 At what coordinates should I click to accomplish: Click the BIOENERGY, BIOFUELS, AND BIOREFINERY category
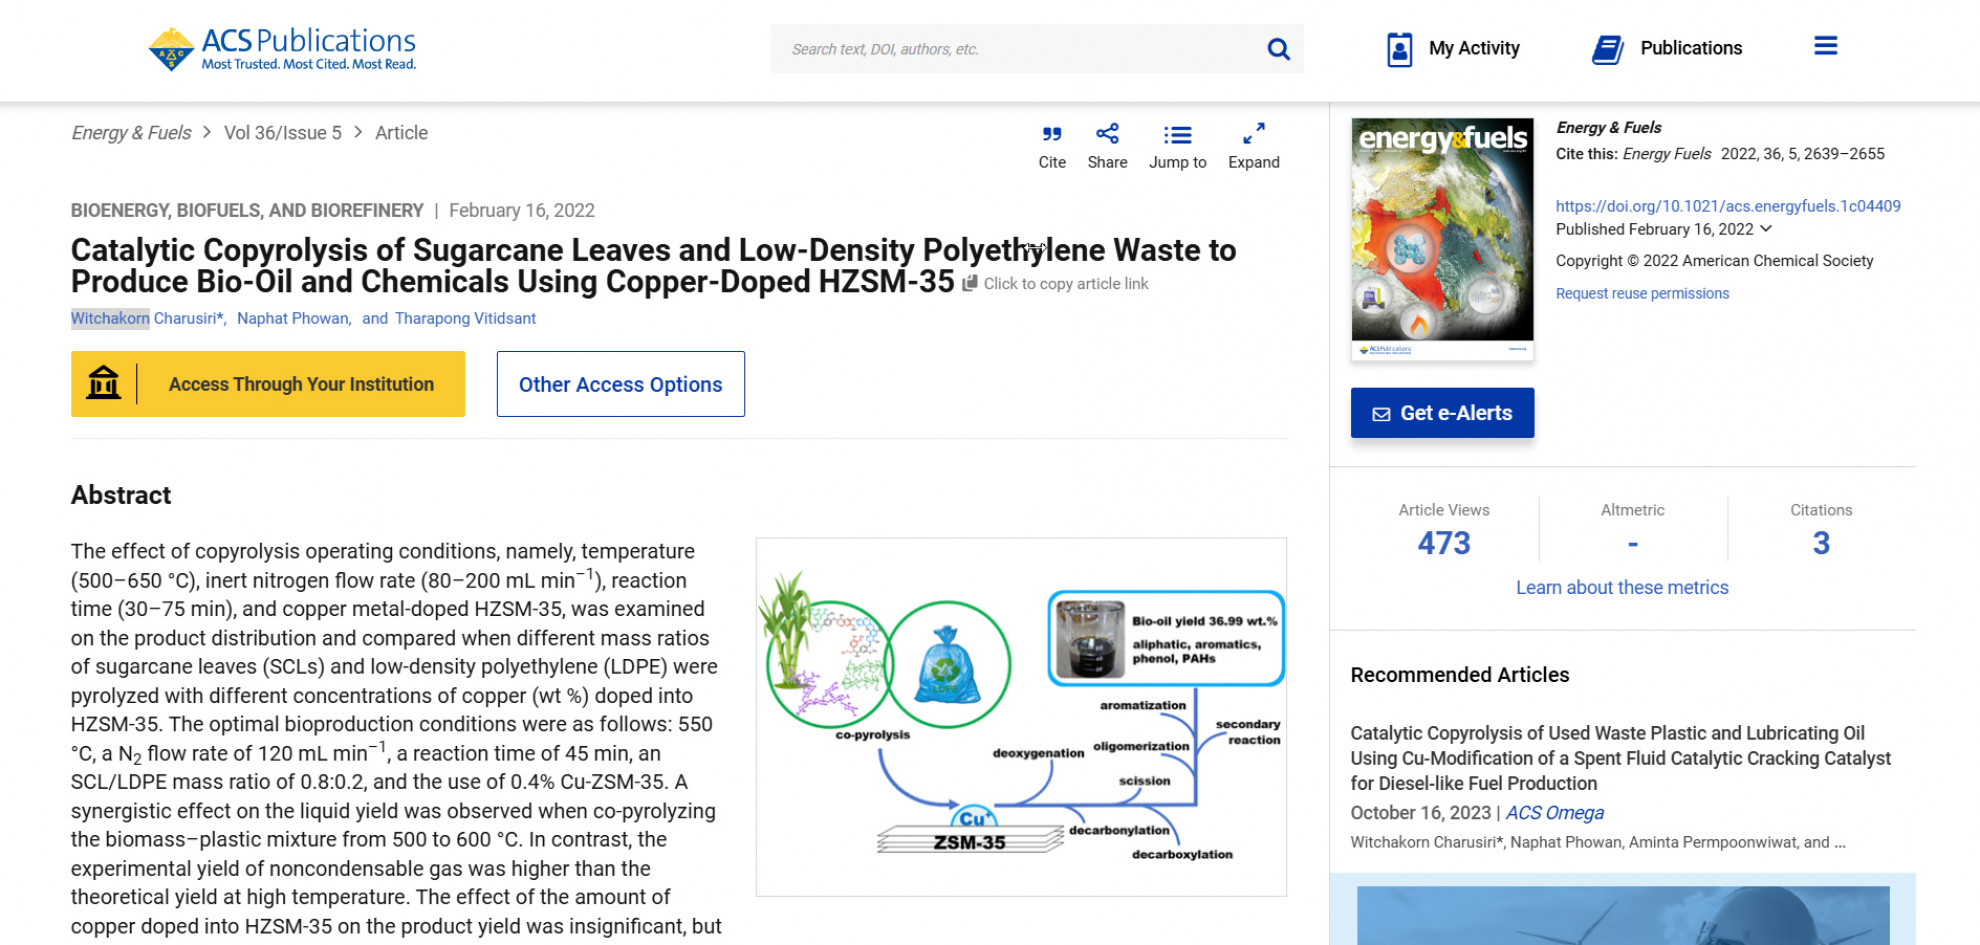tap(247, 210)
